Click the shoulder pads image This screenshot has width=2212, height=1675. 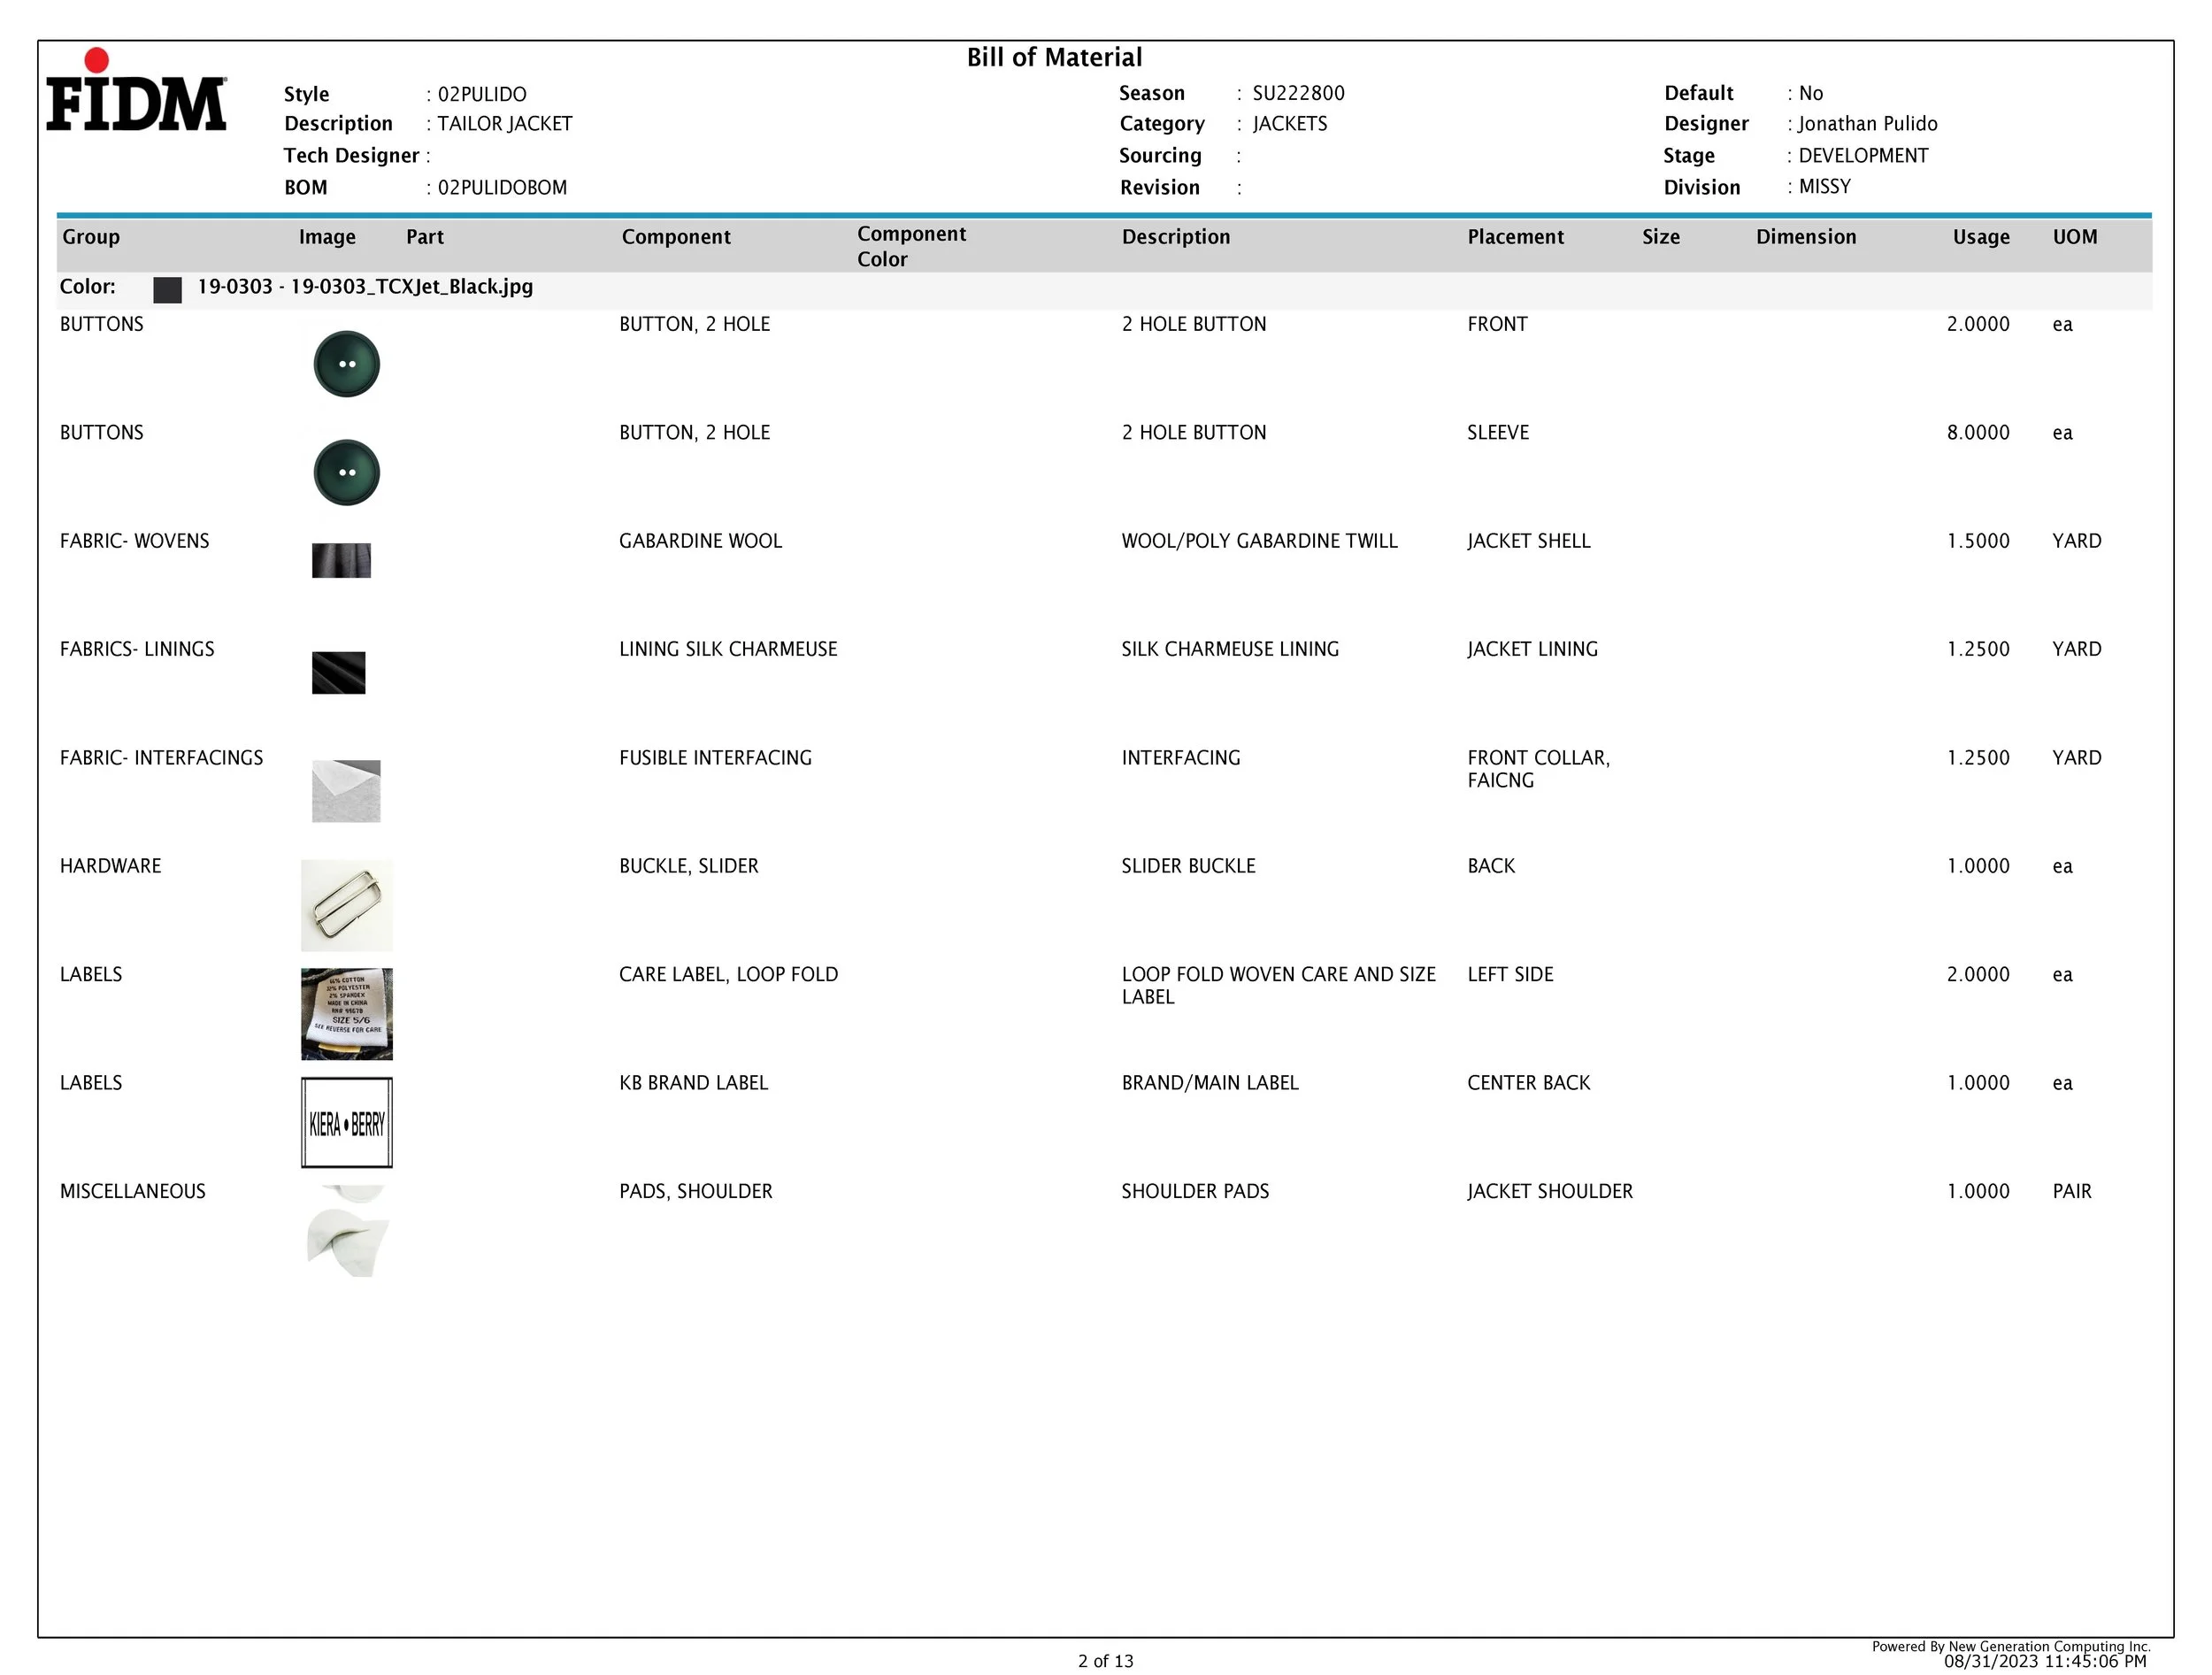(x=346, y=1235)
